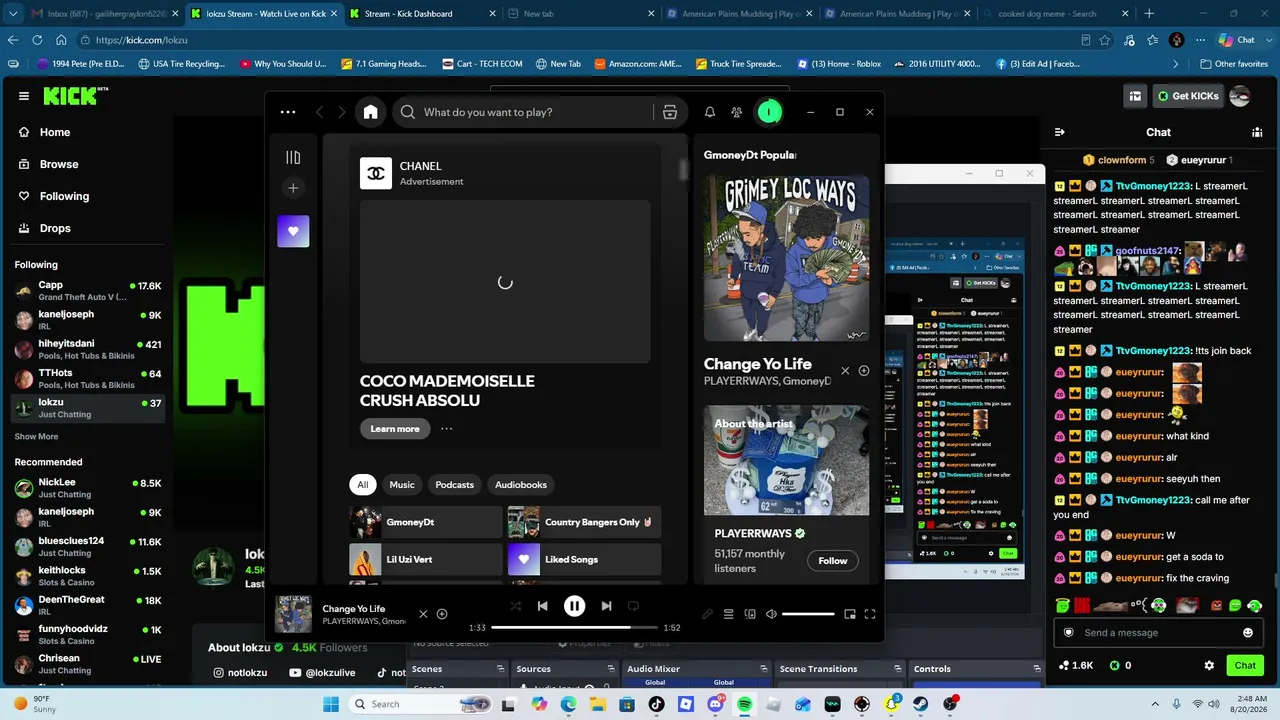Open Liked Songs heart tile in sidebar

click(x=293, y=231)
